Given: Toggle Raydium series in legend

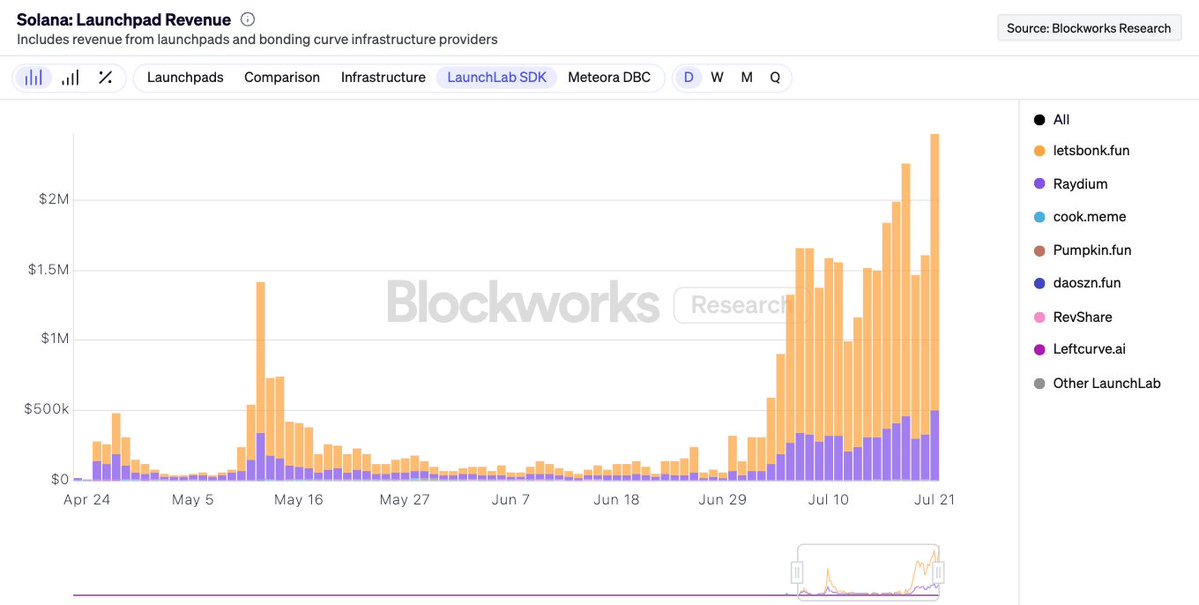Looking at the screenshot, I should point(1071,184).
